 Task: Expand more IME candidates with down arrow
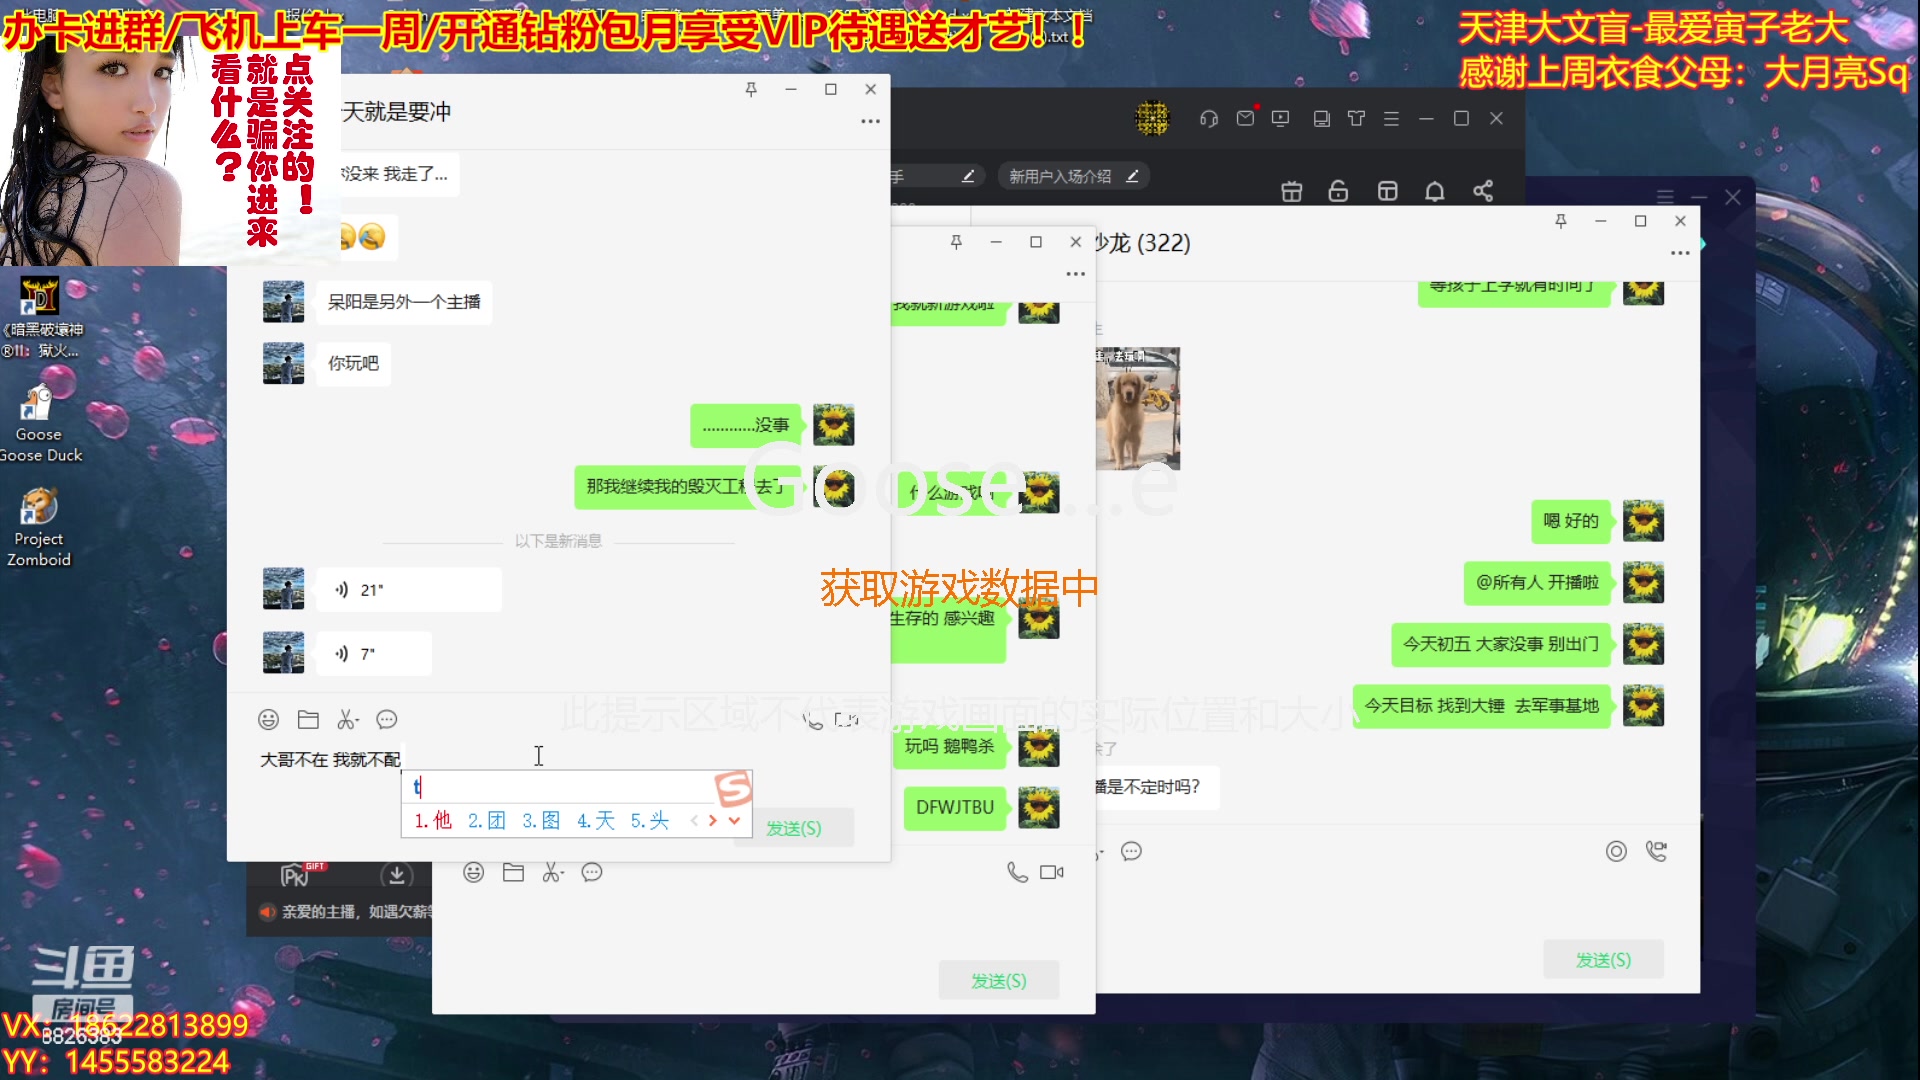click(735, 820)
